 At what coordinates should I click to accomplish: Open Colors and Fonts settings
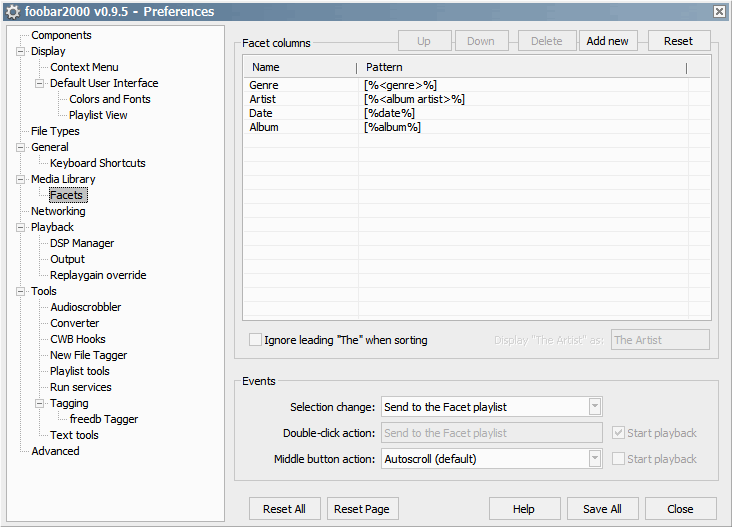(x=110, y=99)
